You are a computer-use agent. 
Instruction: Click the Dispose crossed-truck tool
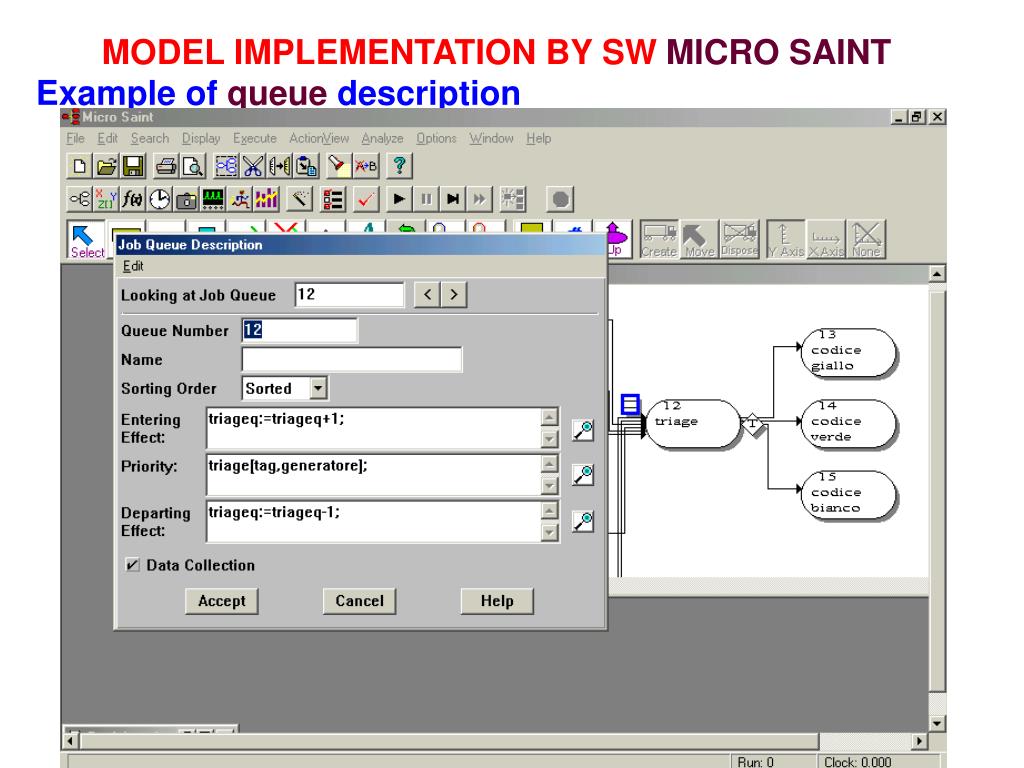pyautogui.click(x=739, y=240)
